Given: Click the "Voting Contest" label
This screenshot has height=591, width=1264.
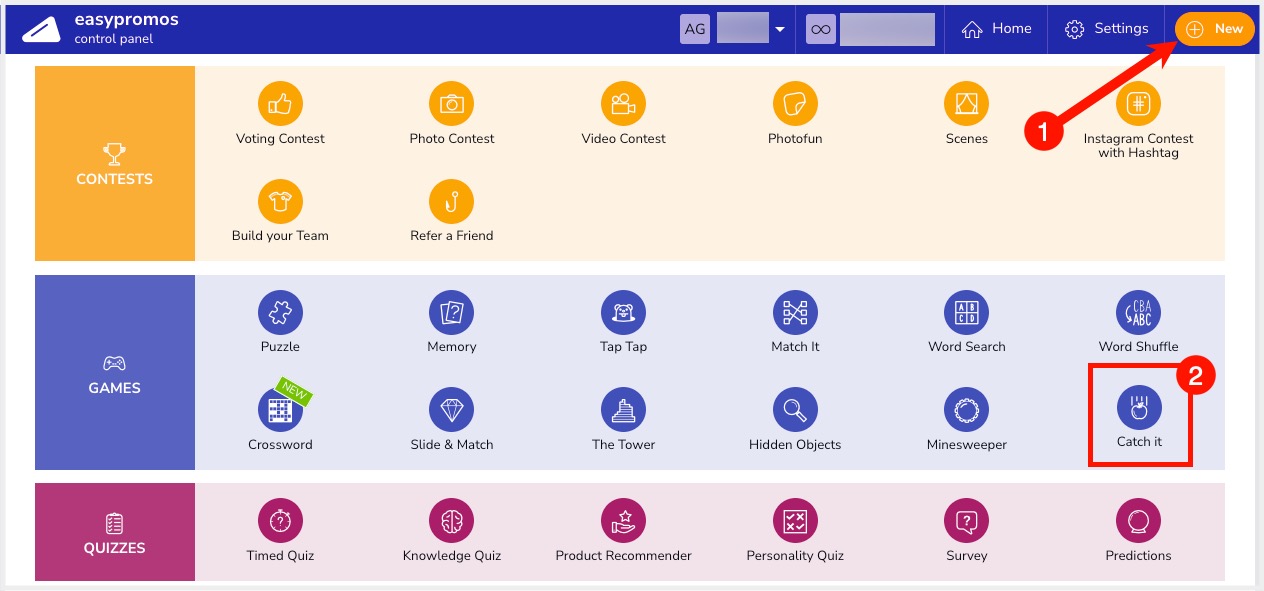Looking at the screenshot, I should pyautogui.click(x=280, y=139).
